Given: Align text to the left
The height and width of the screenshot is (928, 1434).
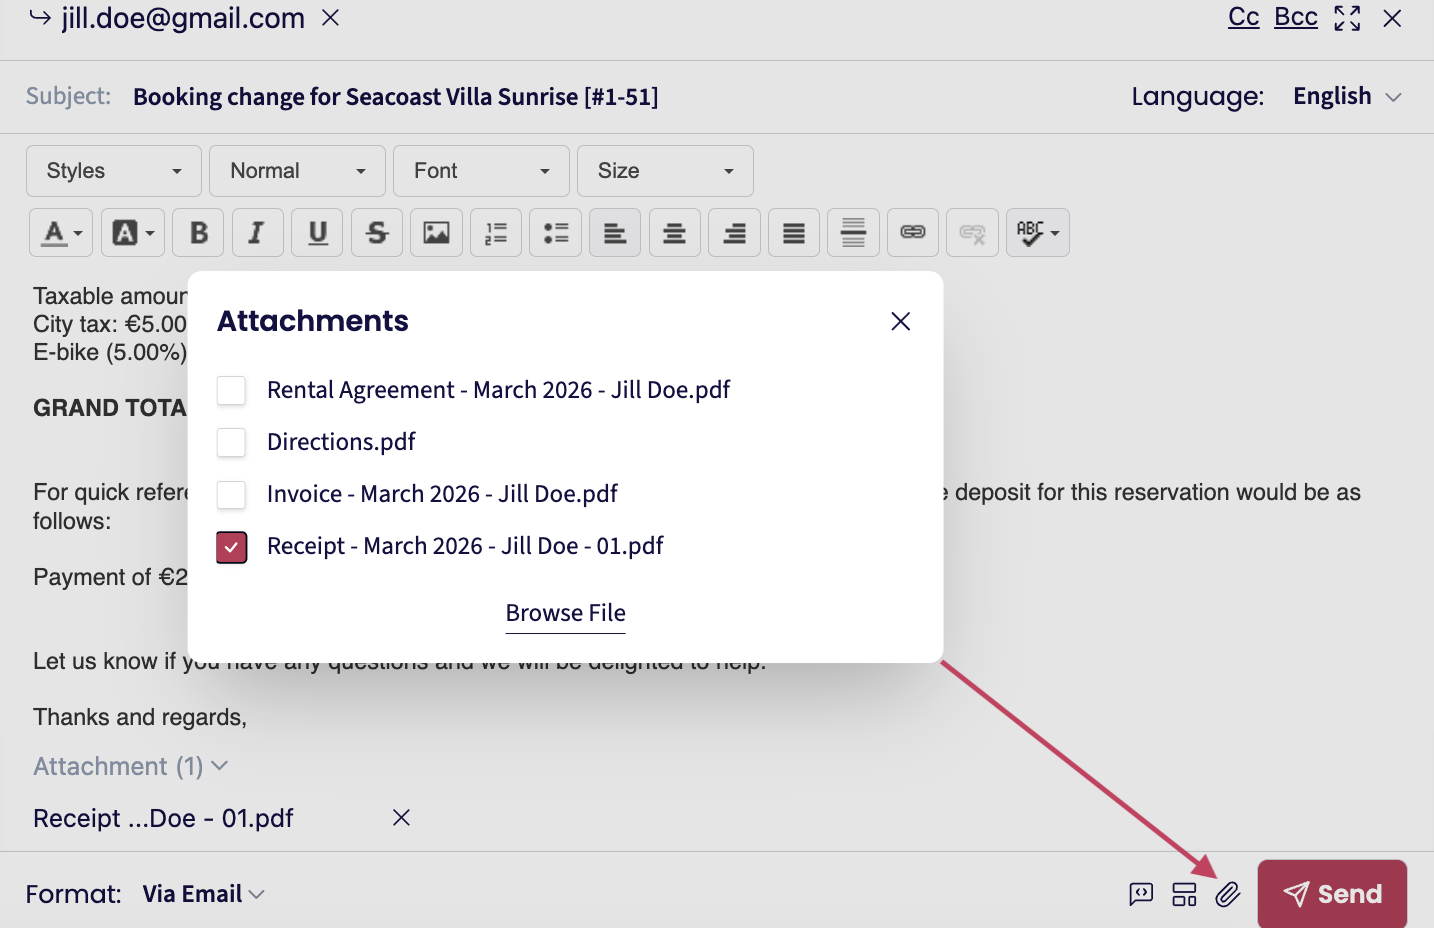Looking at the screenshot, I should click(615, 233).
